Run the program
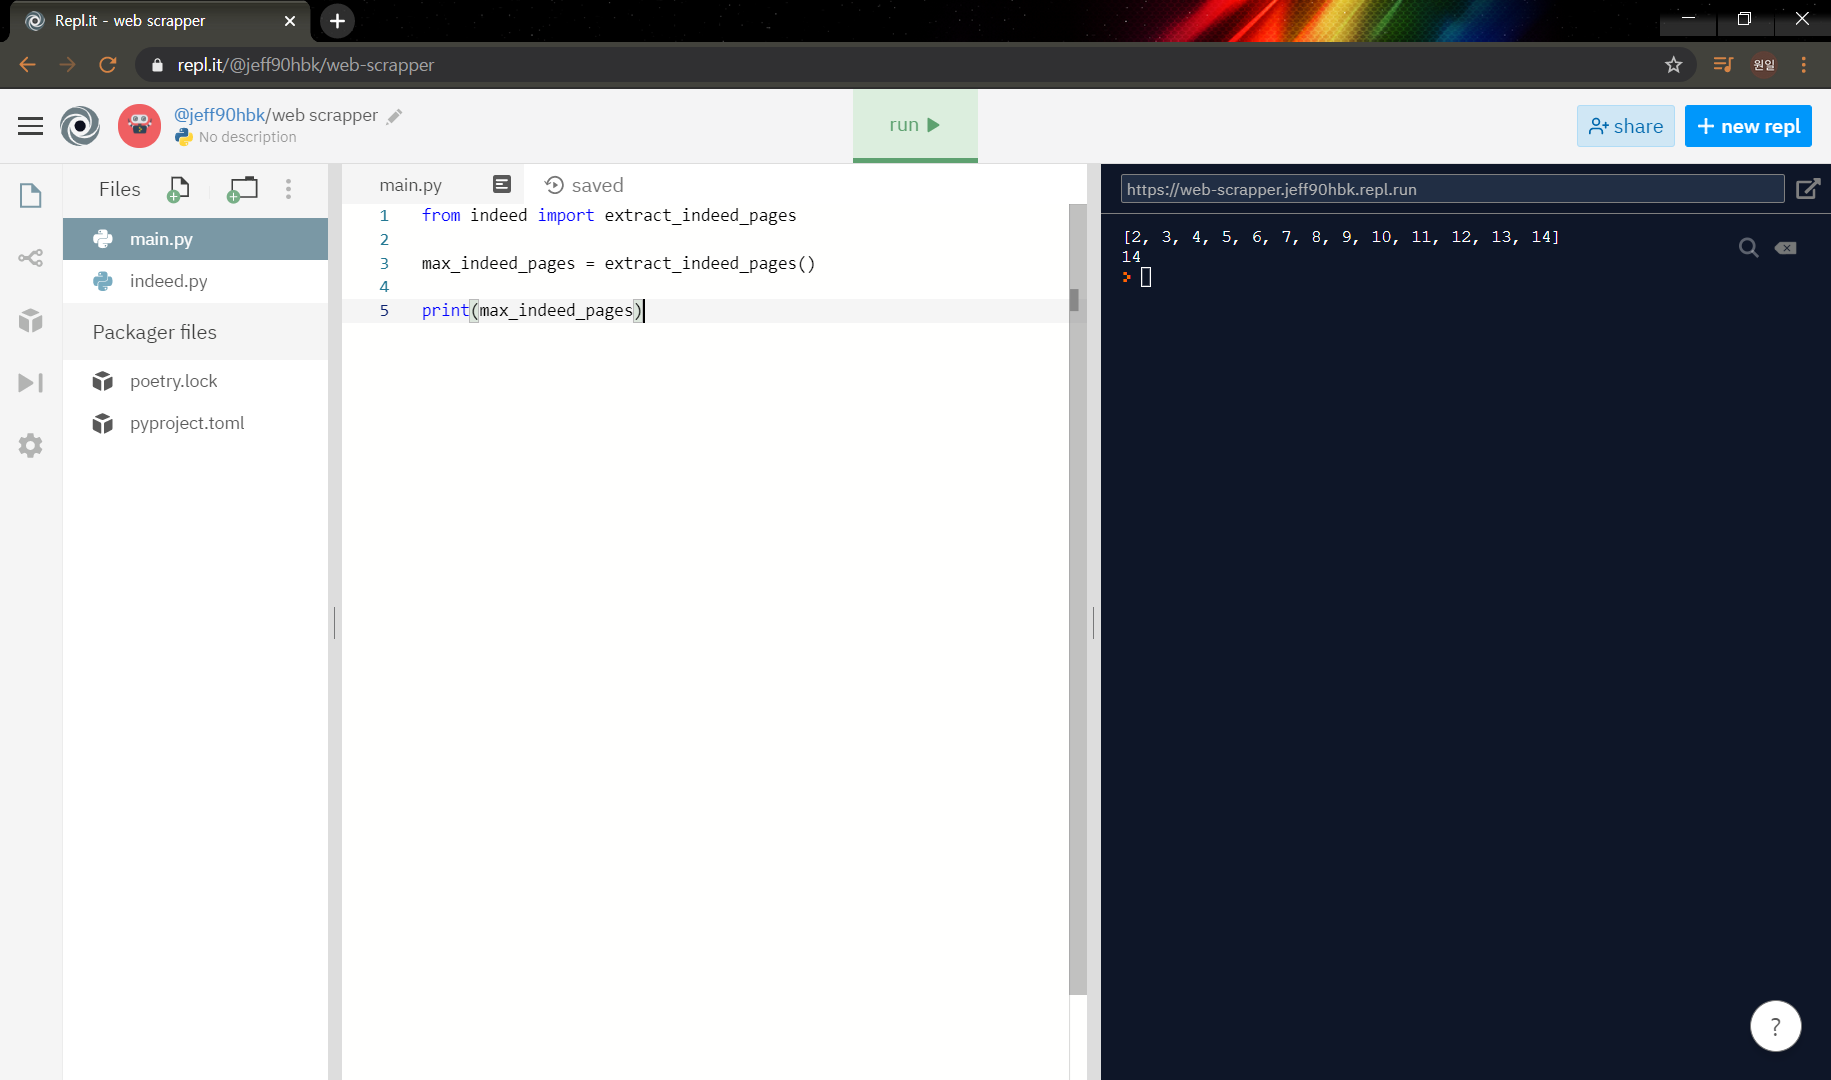 [915, 125]
